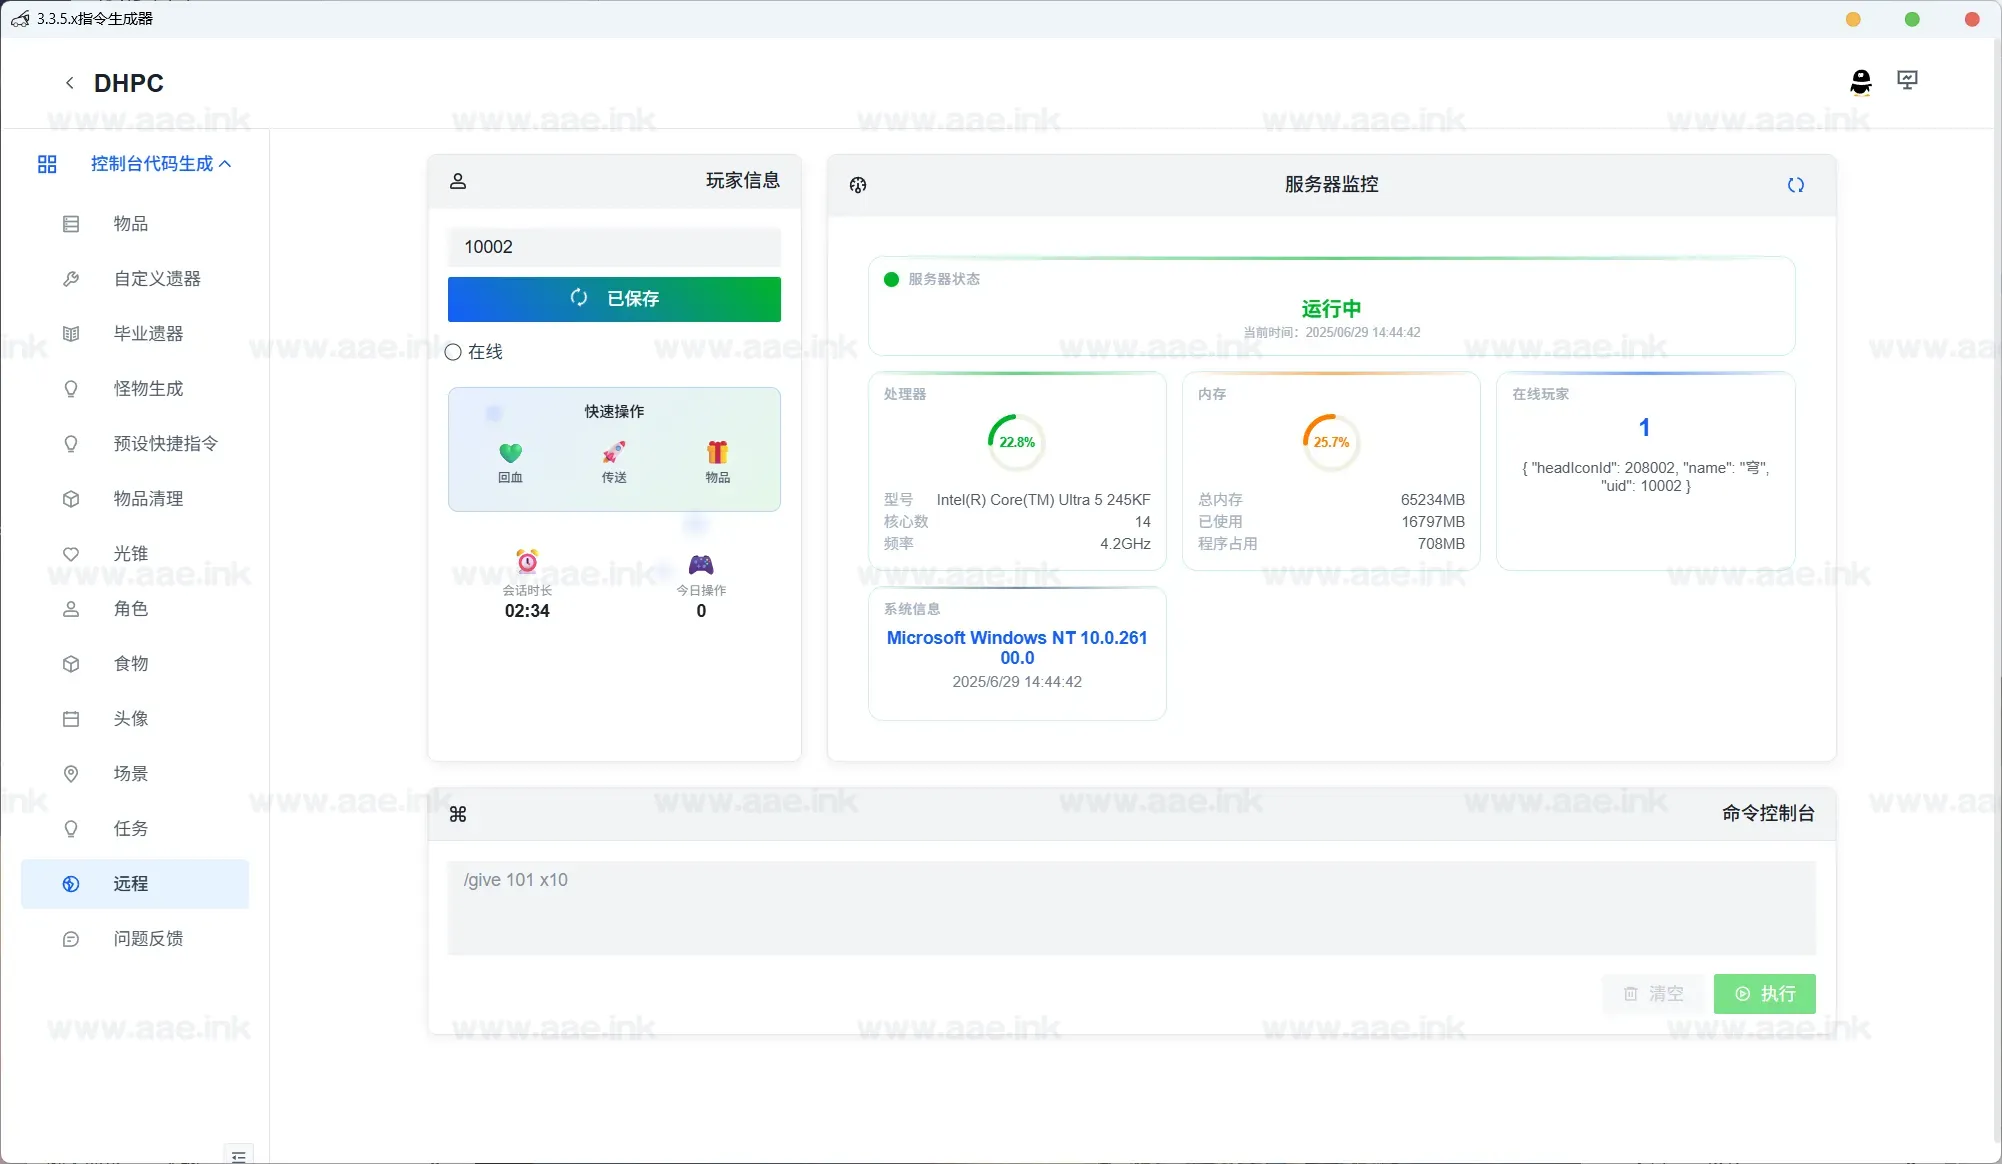Click the heal (回血) heart icon
Screen dimensions: 2002x1164
click(510, 453)
